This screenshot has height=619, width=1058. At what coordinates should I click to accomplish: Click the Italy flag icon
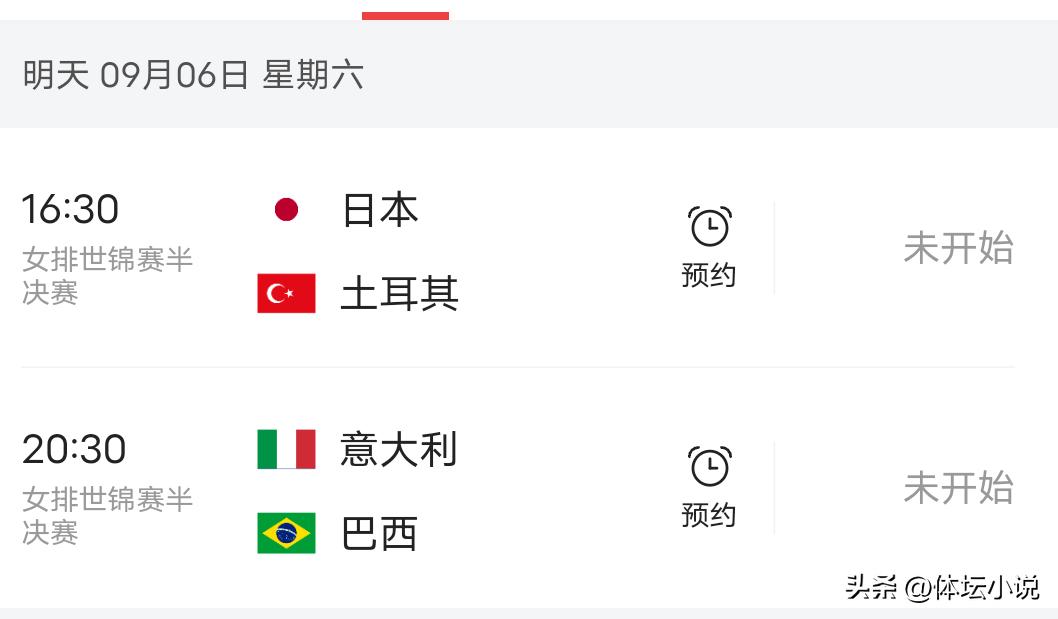click(x=286, y=449)
